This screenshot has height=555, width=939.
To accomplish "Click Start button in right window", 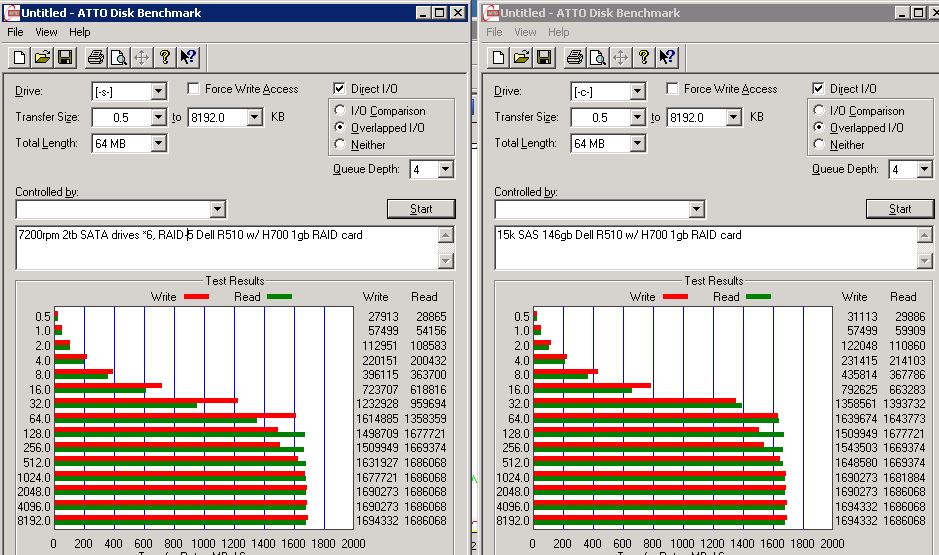I will [x=900, y=209].
